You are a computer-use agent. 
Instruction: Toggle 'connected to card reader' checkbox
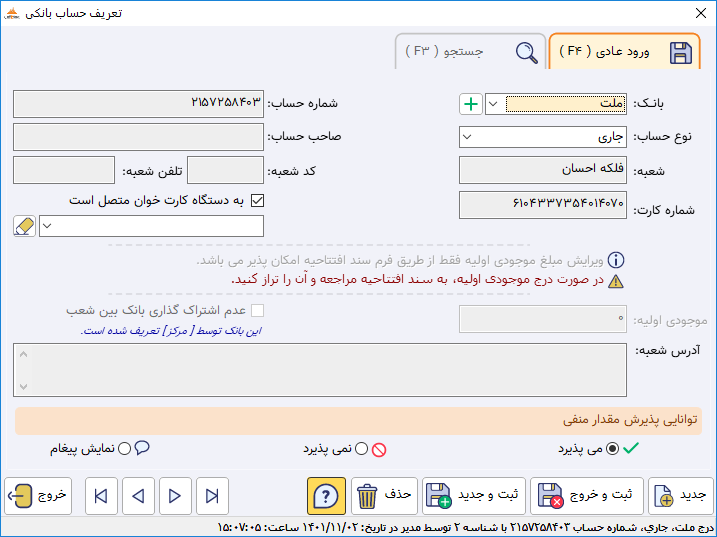pos(257,200)
